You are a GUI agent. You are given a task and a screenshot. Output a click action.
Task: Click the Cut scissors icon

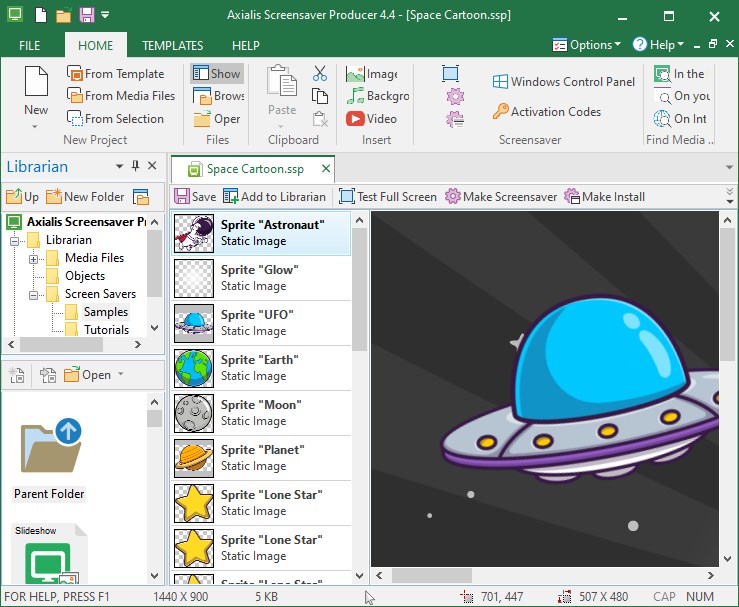tap(320, 74)
